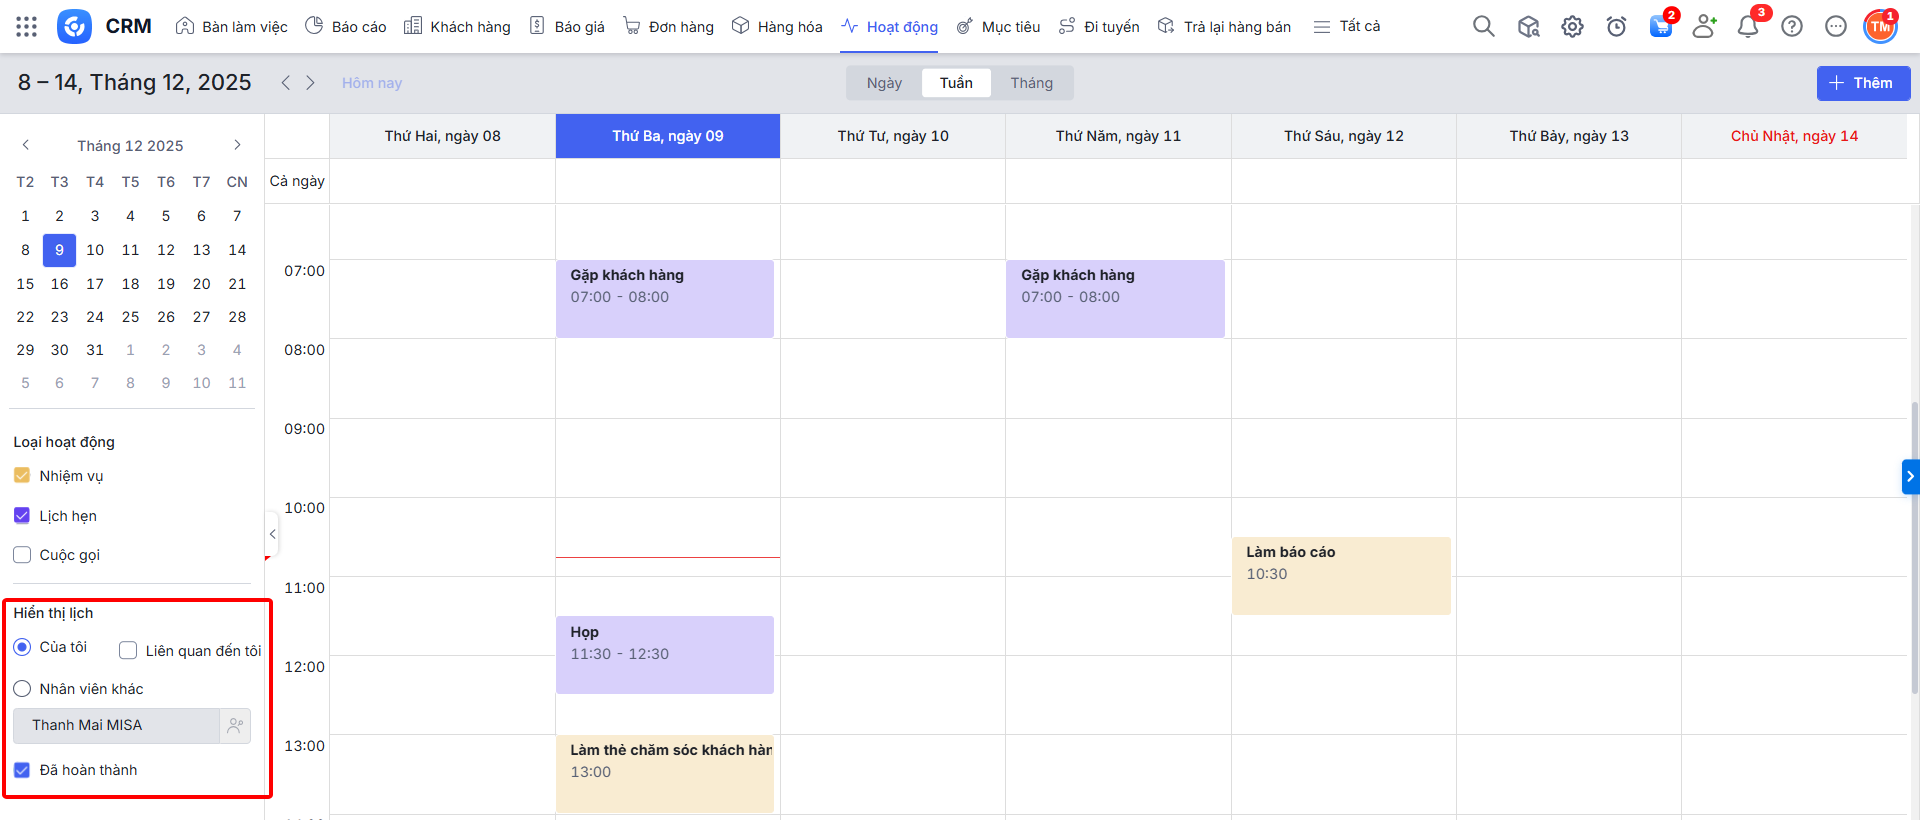Click the shopping cart icon

tap(1660, 27)
